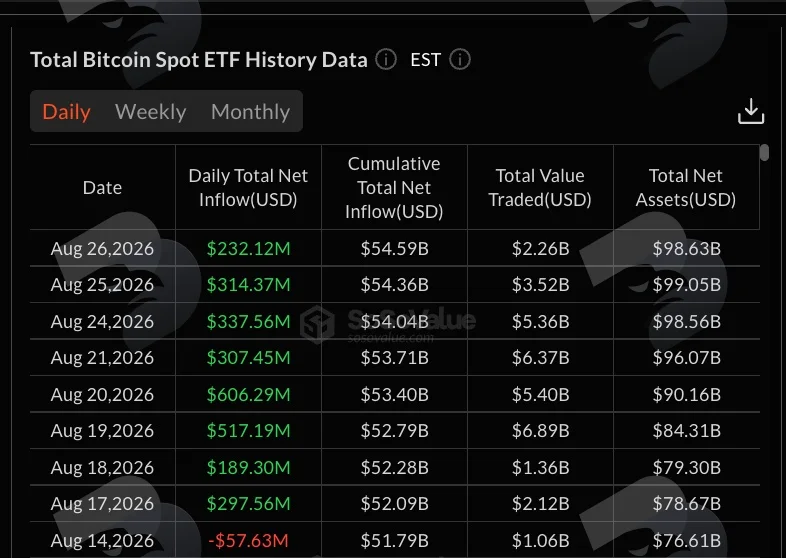Select the Daily tab
This screenshot has width=786, height=558.
click(66, 111)
